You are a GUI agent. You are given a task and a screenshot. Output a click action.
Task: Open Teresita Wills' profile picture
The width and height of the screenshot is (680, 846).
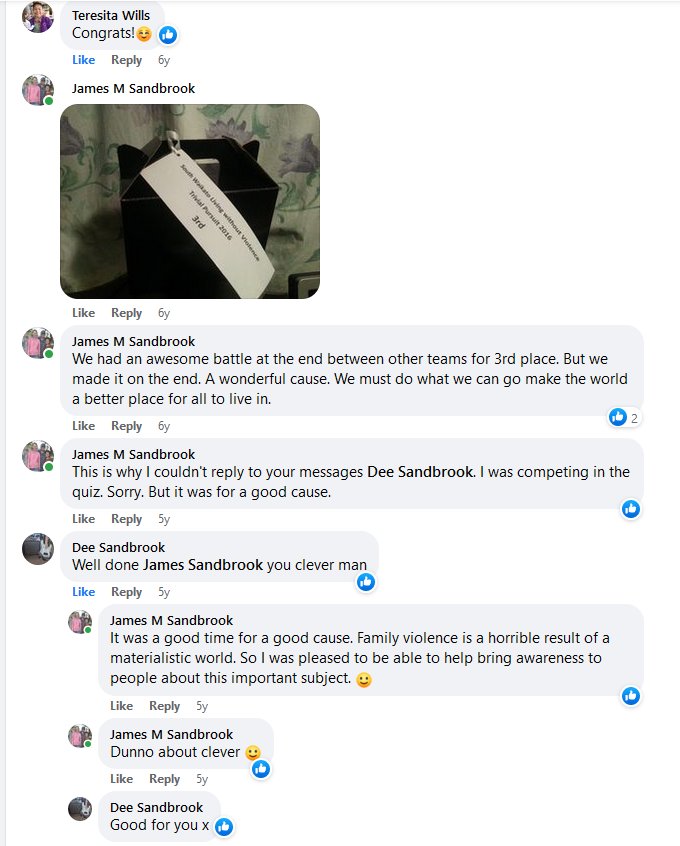tap(38, 17)
